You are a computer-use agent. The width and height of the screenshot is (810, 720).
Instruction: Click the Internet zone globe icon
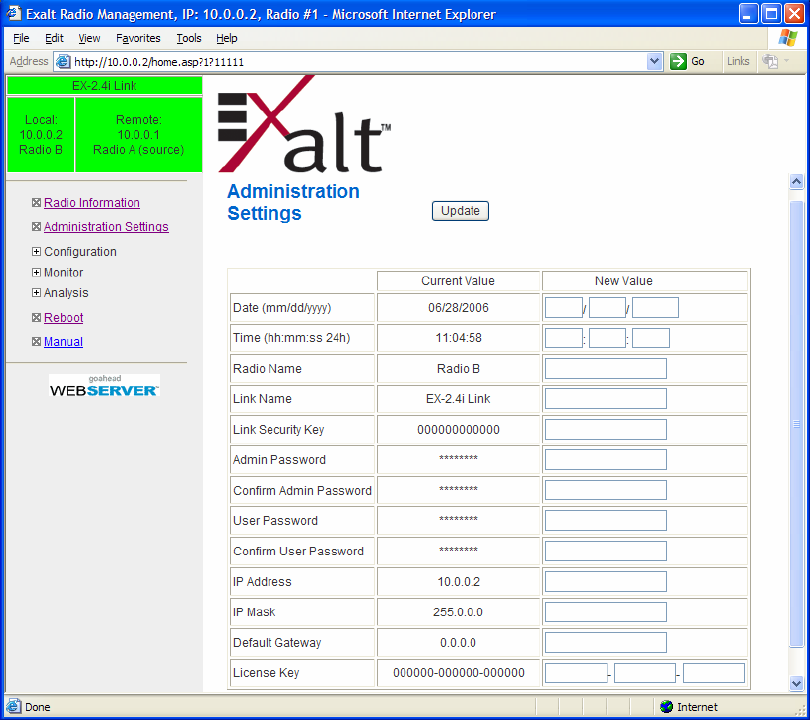pyautogui.click(x=666, y=706)
